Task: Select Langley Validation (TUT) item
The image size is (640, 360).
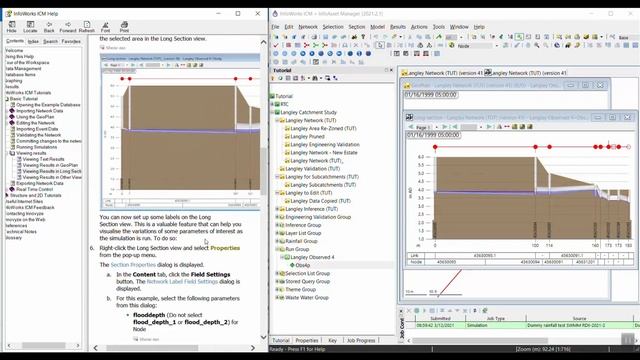Action: click(x=313, y=169)
